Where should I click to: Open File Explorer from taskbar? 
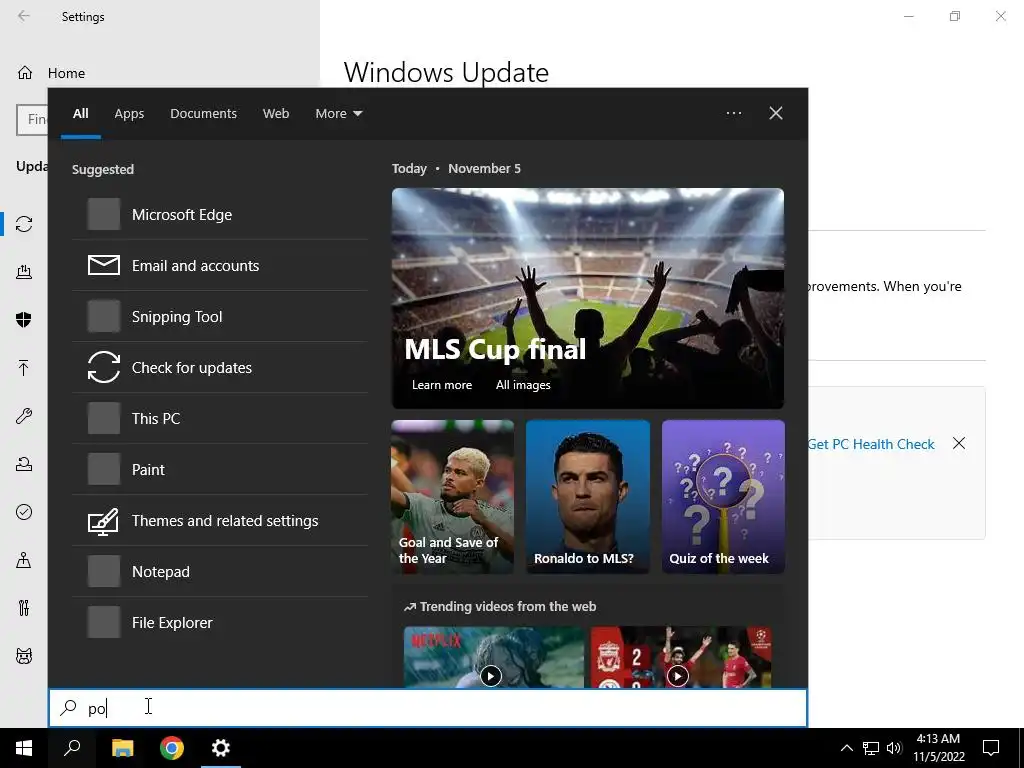(x=122, y=748)
